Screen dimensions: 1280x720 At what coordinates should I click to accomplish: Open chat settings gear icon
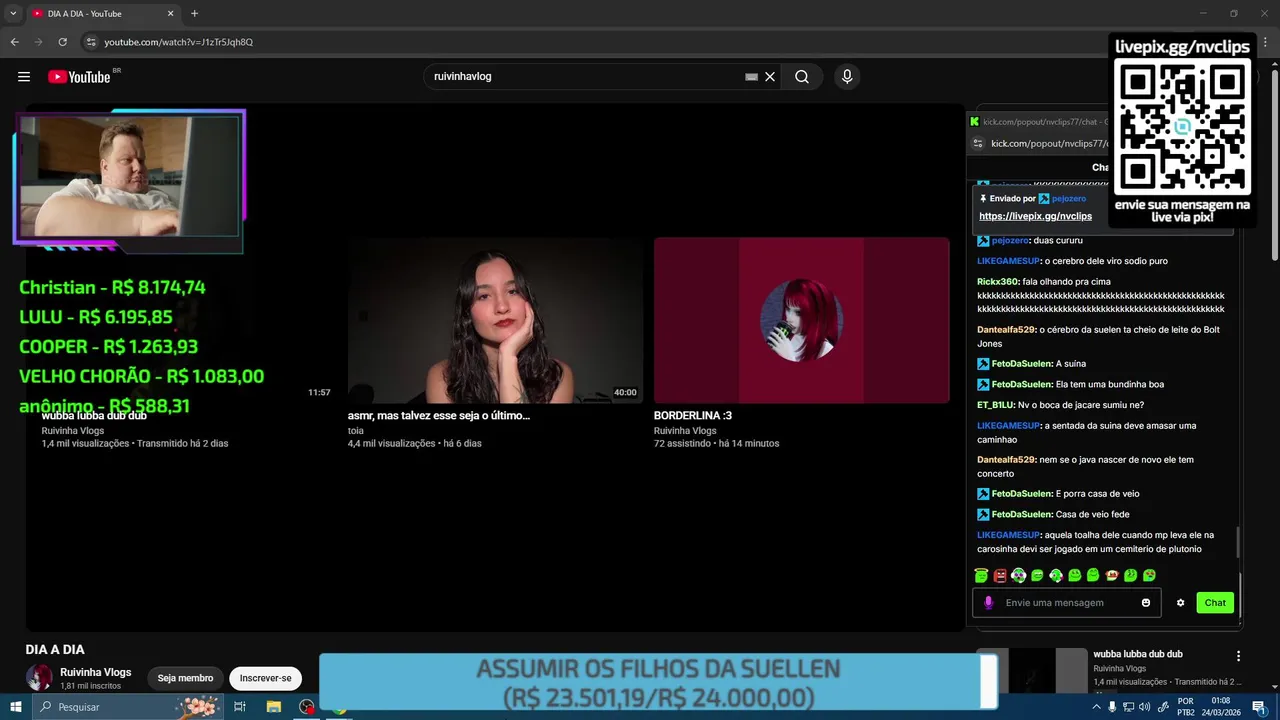click(1180, 603)
